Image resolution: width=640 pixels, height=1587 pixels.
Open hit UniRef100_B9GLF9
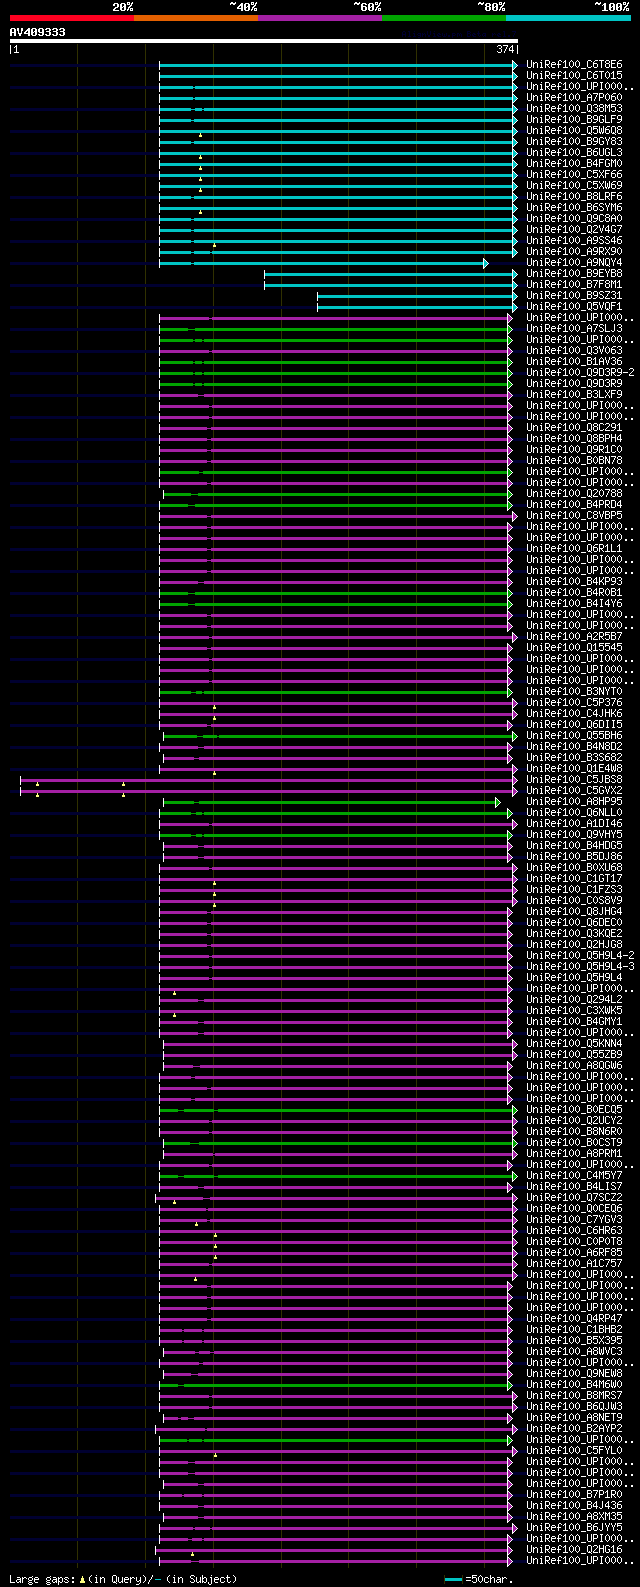574,120
